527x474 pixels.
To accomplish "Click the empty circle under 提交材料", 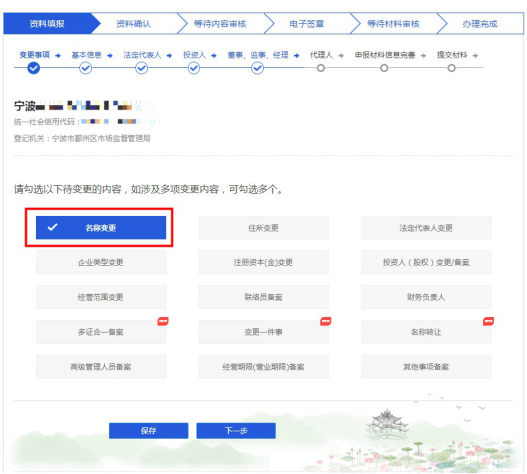I will pos(452,68).
